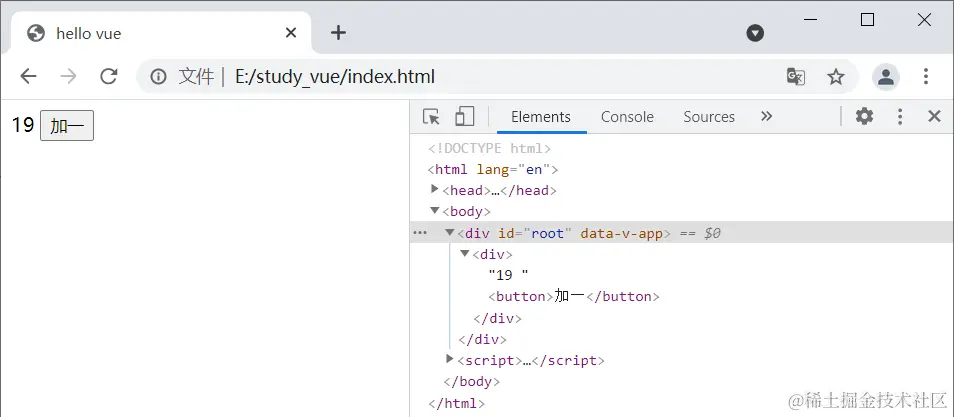Screen dimensions: 954x417
Task: Open the ellipsis actions for selected node
Action: (x=420, y=233)
